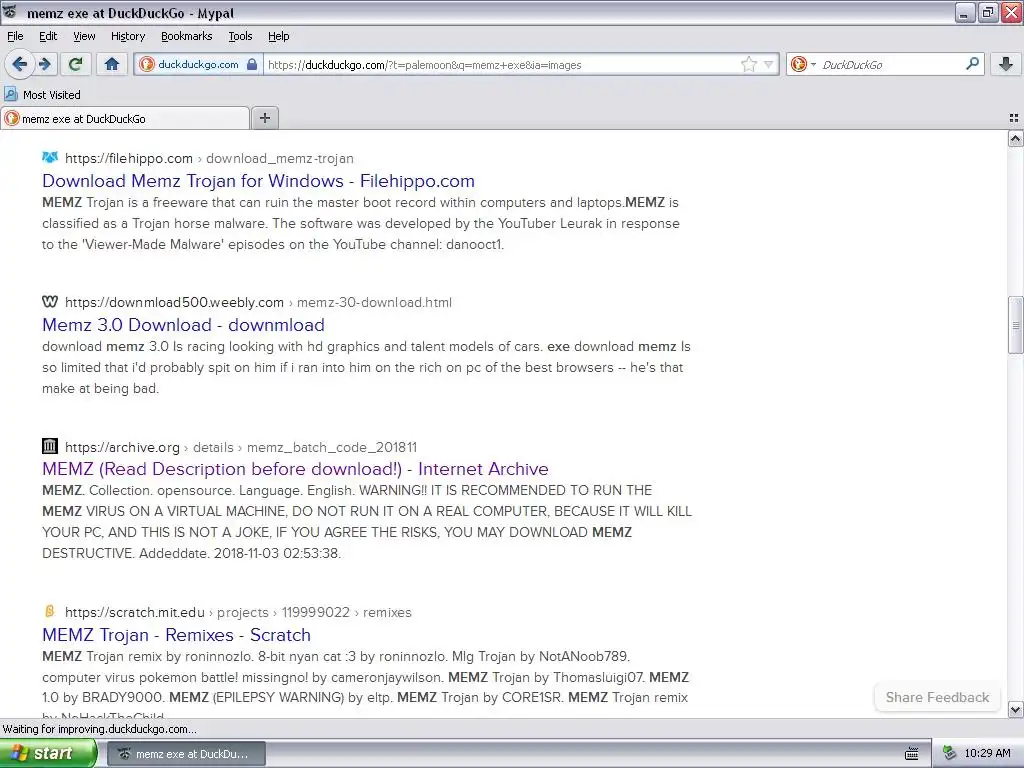Click 'memz-30-download.html' breadcrumb text
1024x768 pixels.
coord(374,302)
